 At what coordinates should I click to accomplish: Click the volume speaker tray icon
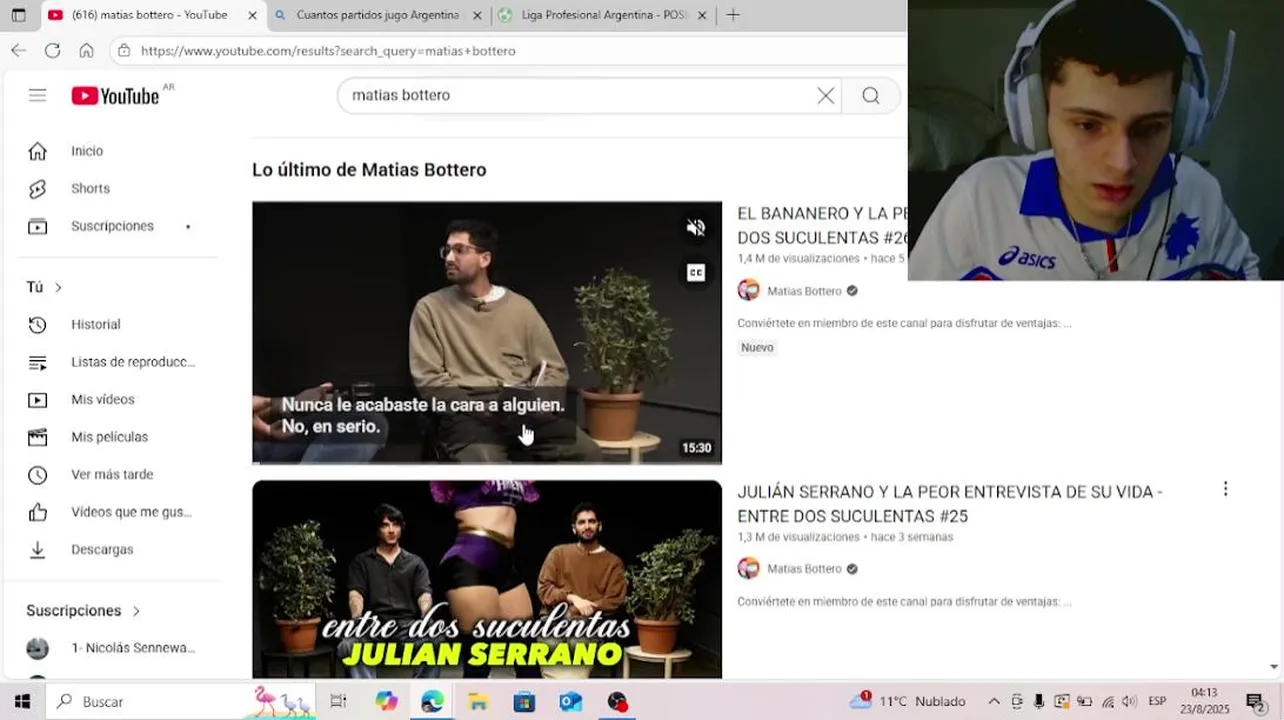[1130, 701]
